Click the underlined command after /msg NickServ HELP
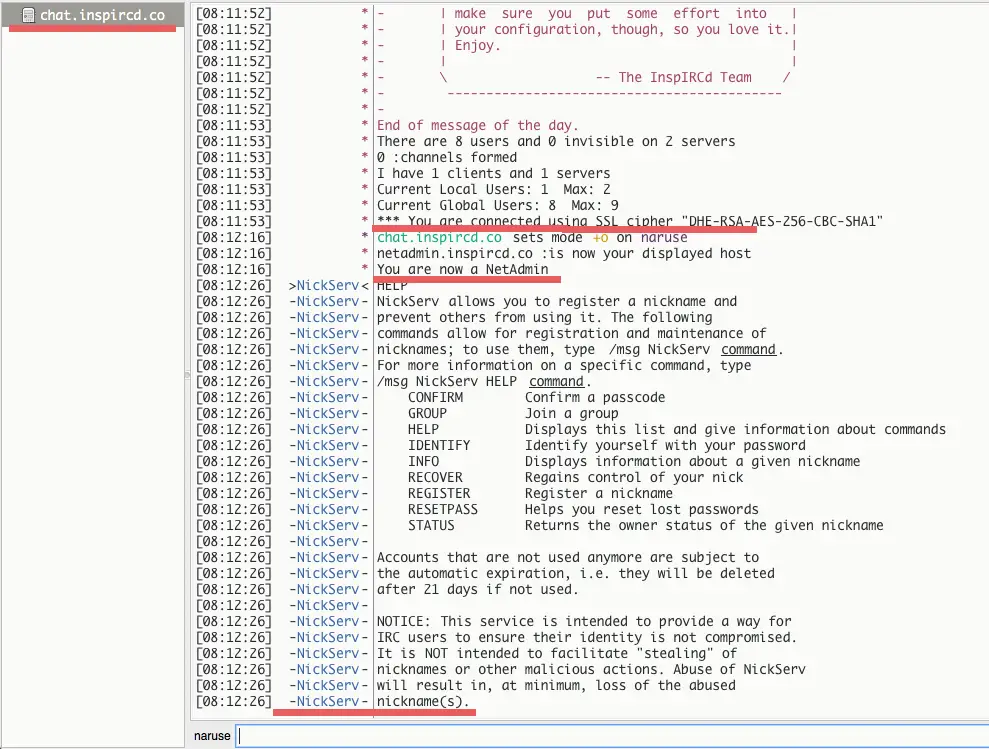 pos(556,381)
